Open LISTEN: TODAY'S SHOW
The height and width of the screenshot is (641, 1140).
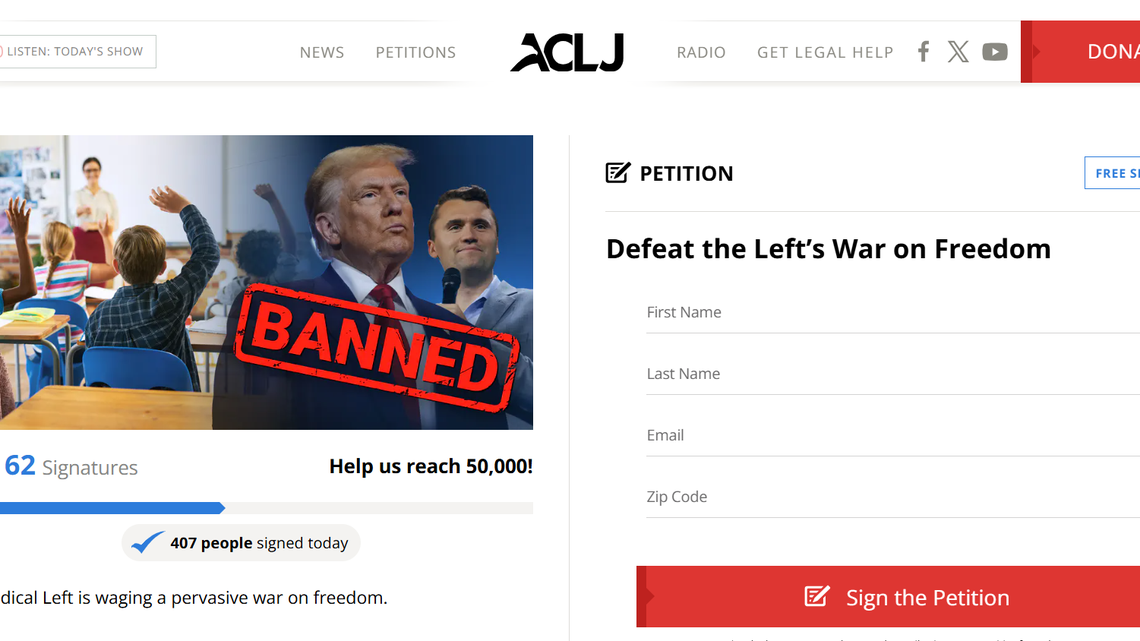coord(75,51)
